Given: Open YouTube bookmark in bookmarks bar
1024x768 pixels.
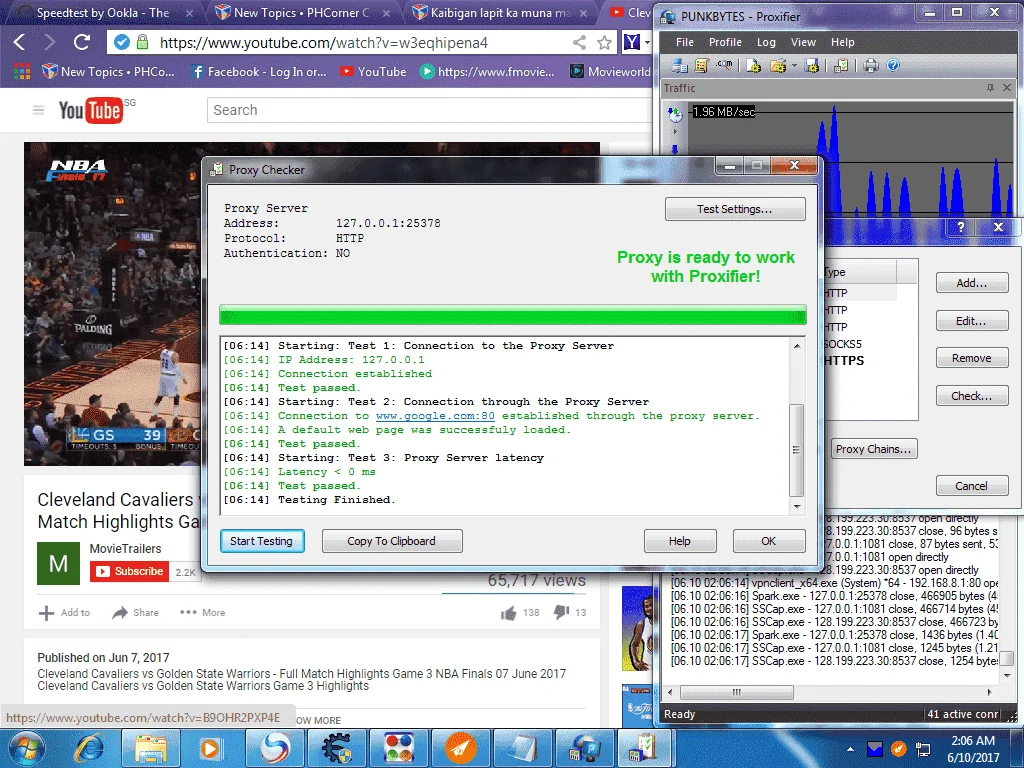Looking at the screenshot, I should pos(374,71).
